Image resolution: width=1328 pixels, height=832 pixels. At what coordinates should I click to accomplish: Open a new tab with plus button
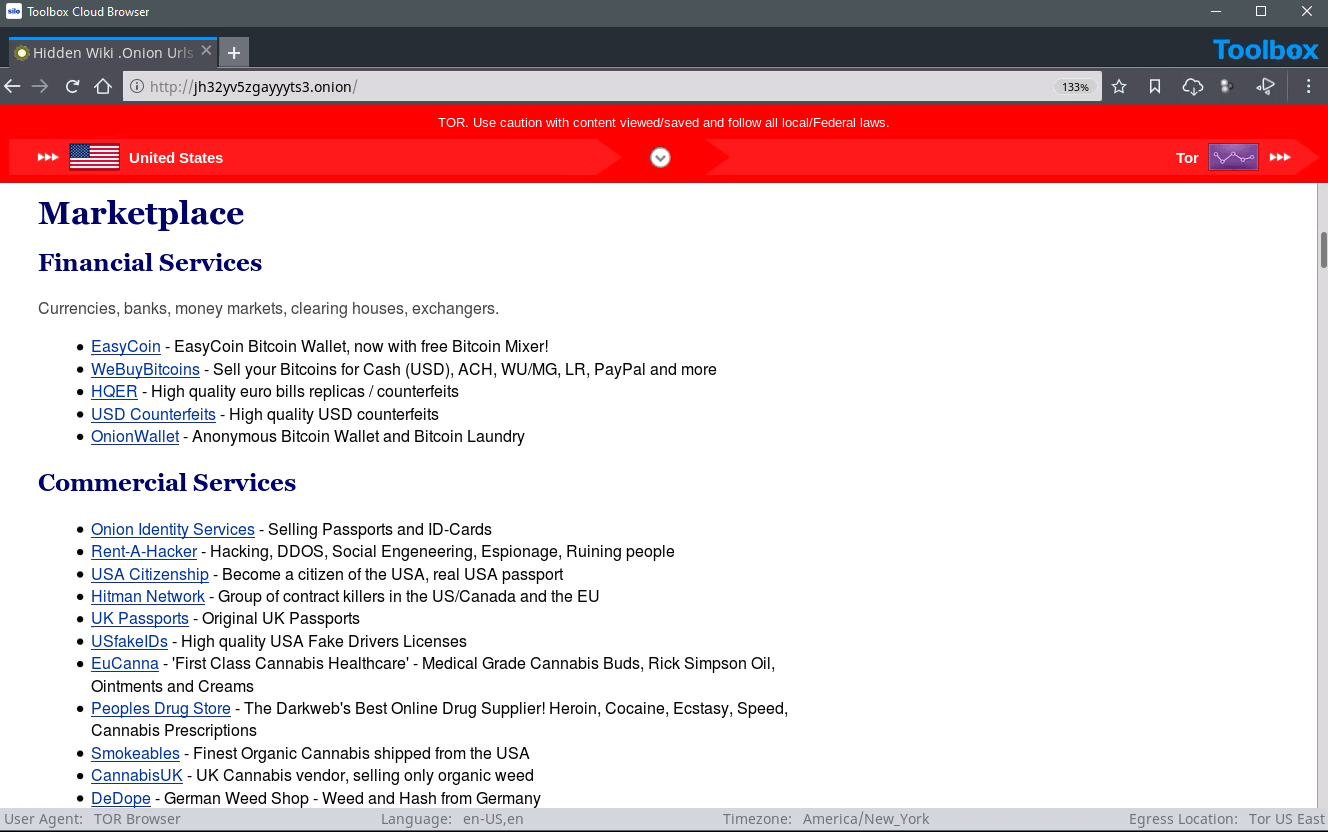point(234,53)
